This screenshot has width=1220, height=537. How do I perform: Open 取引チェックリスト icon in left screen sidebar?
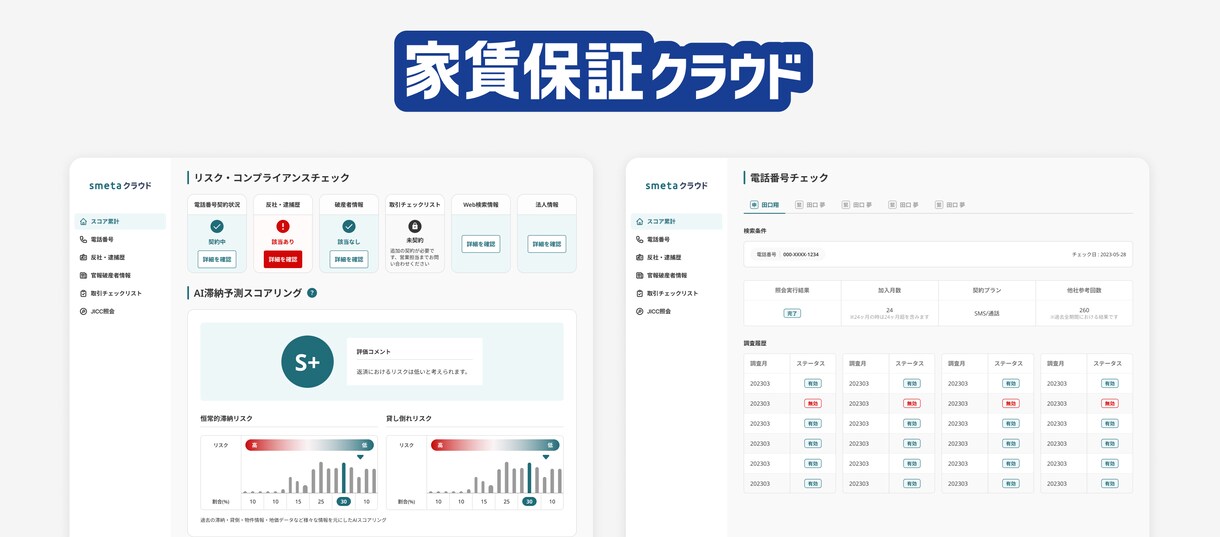[83, 294]
